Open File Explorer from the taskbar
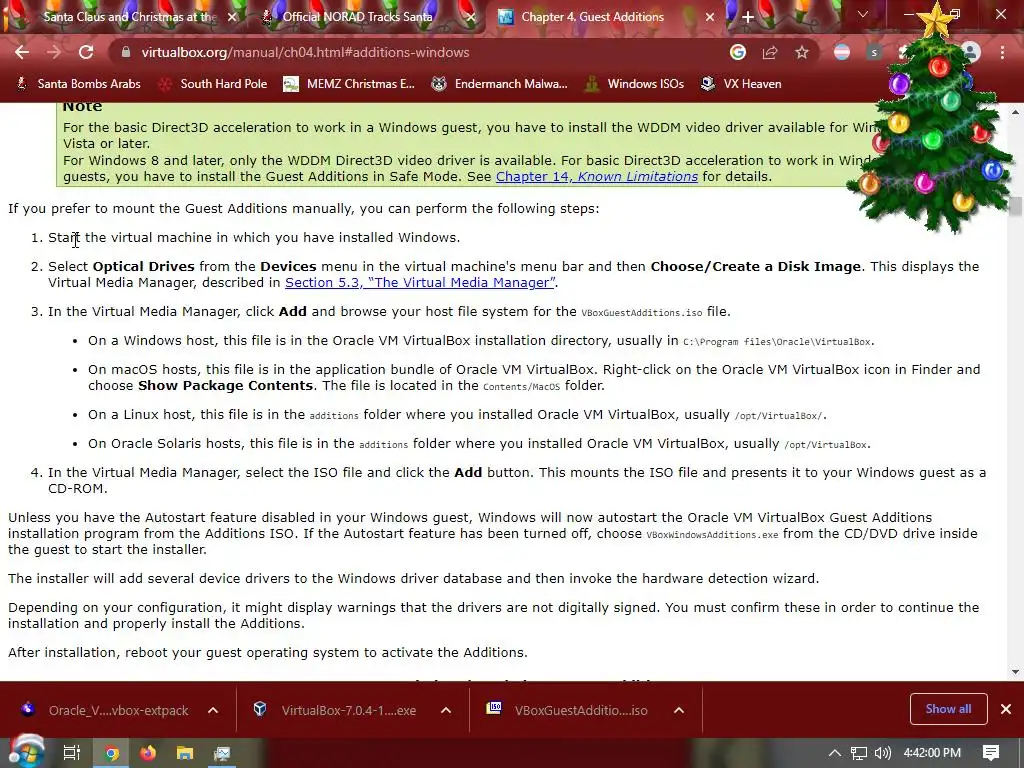 (x=185, y=753)
